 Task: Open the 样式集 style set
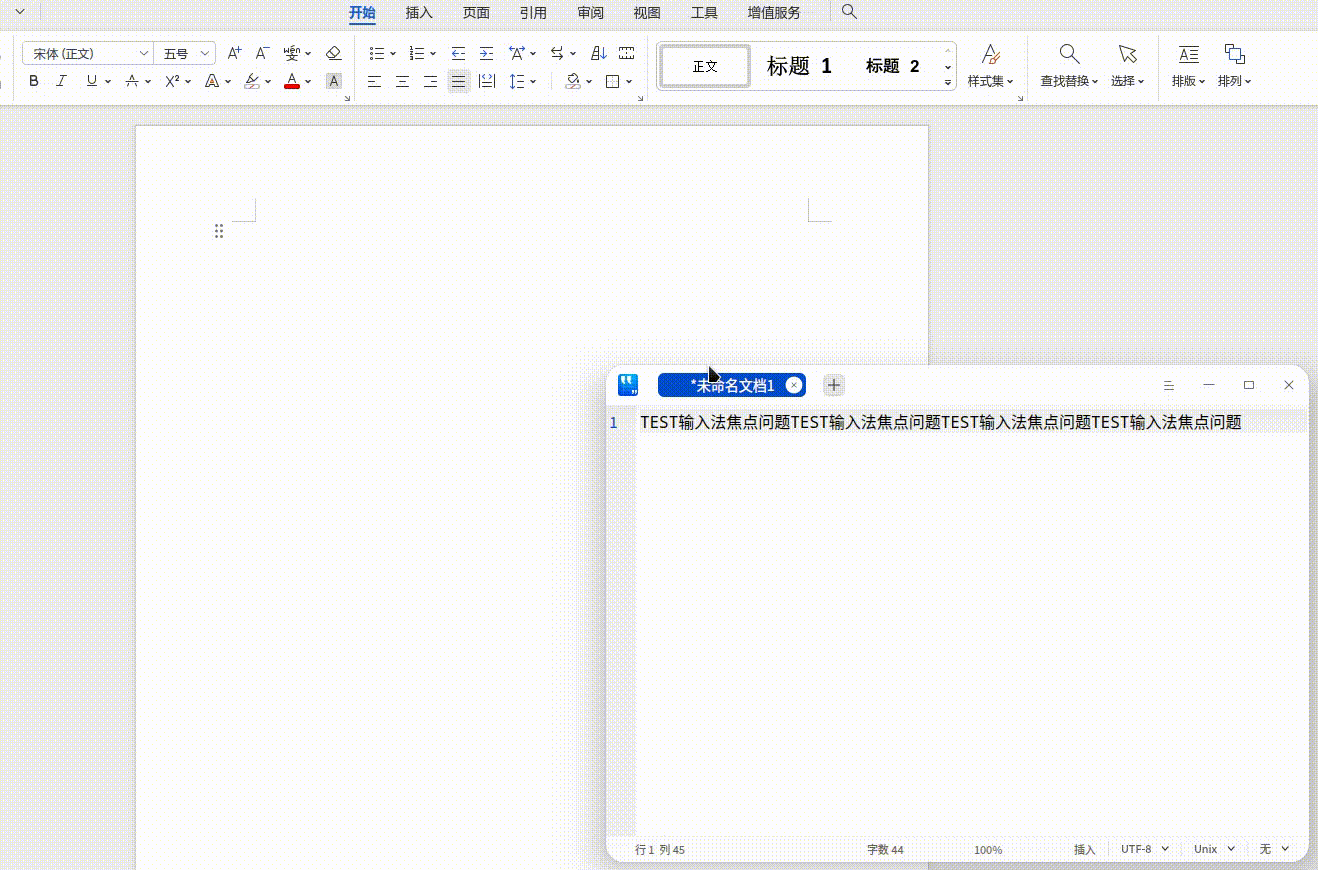pyautogui.click(x=990, y=66)
